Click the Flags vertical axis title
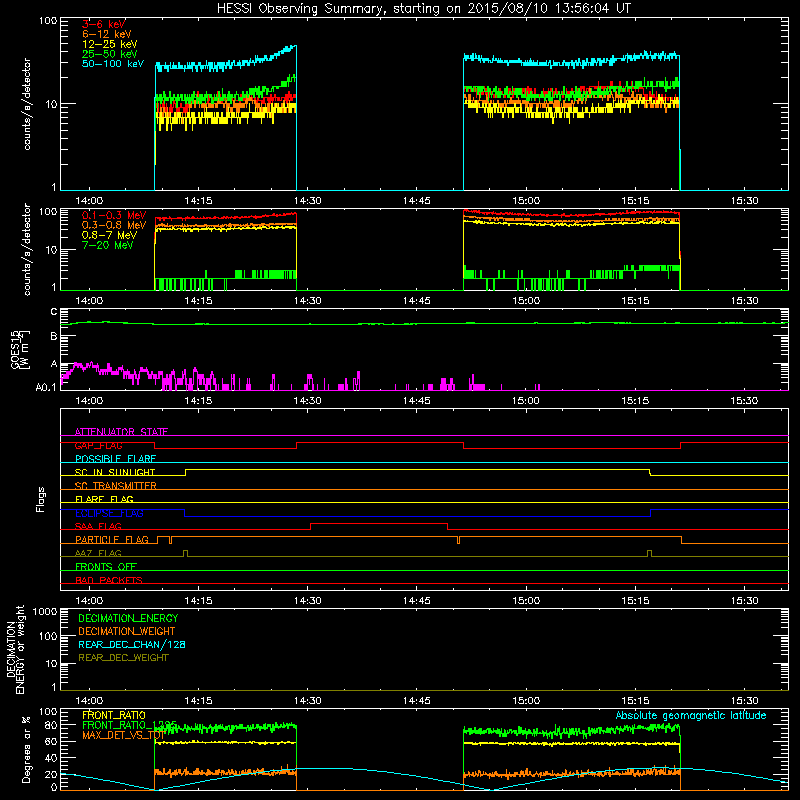The height and width of the screenshot is (800, 800). [41, 499]
